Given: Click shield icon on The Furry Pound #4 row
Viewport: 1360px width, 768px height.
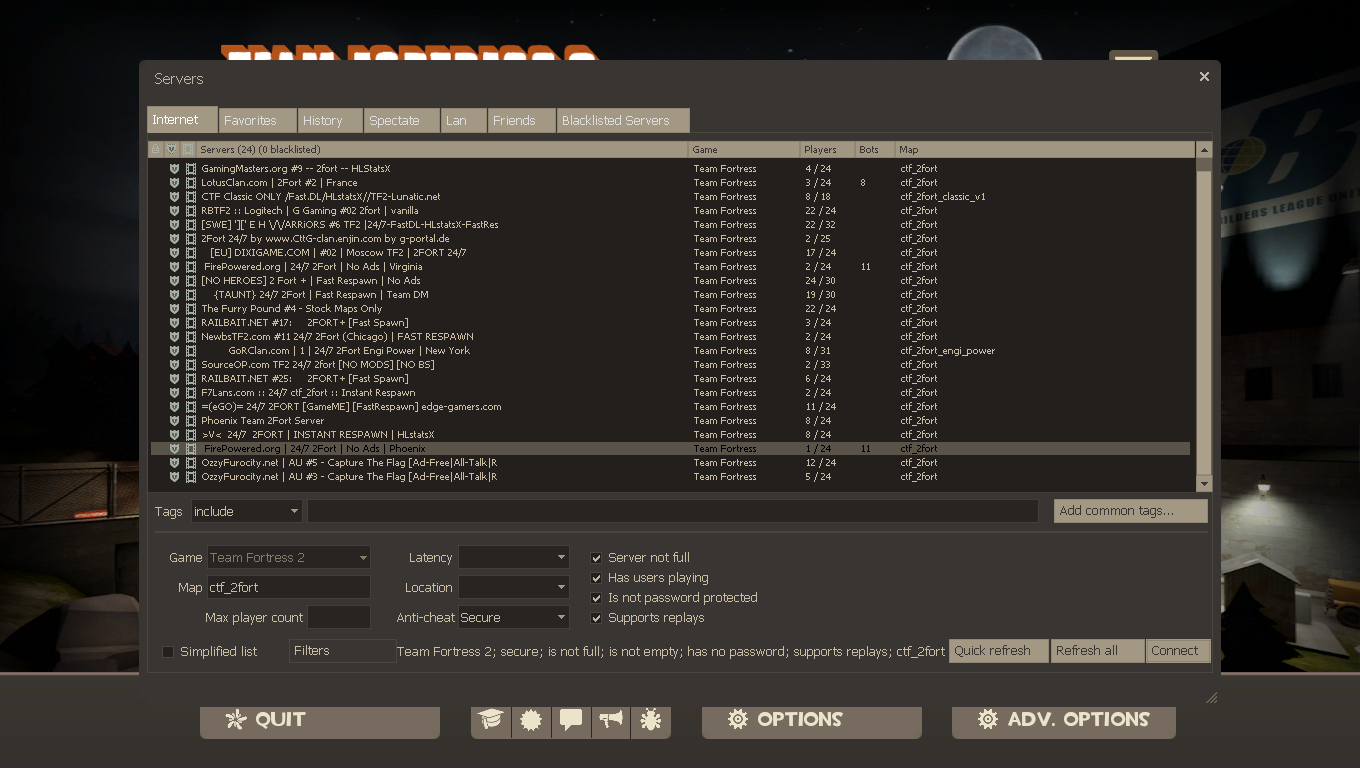Looking at the screenshot, I should point(174,309).
